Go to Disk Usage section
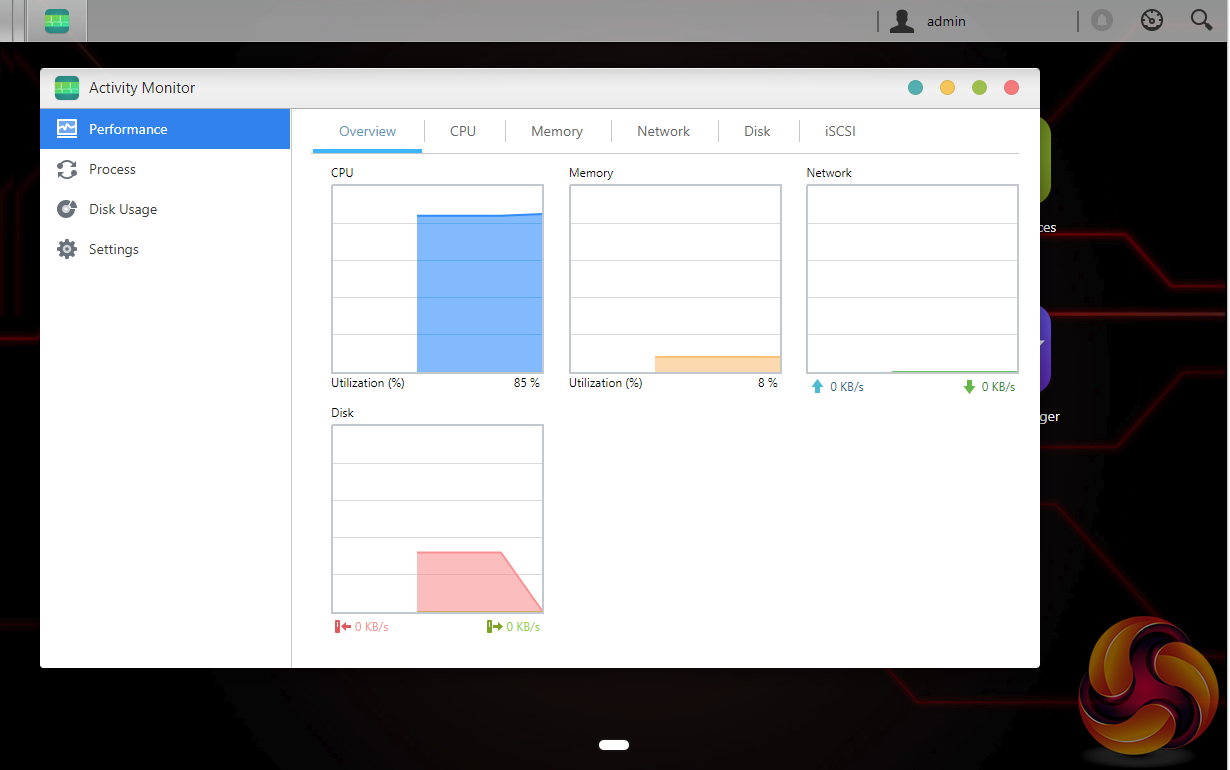1230x770 pixels. pos(165,209)
